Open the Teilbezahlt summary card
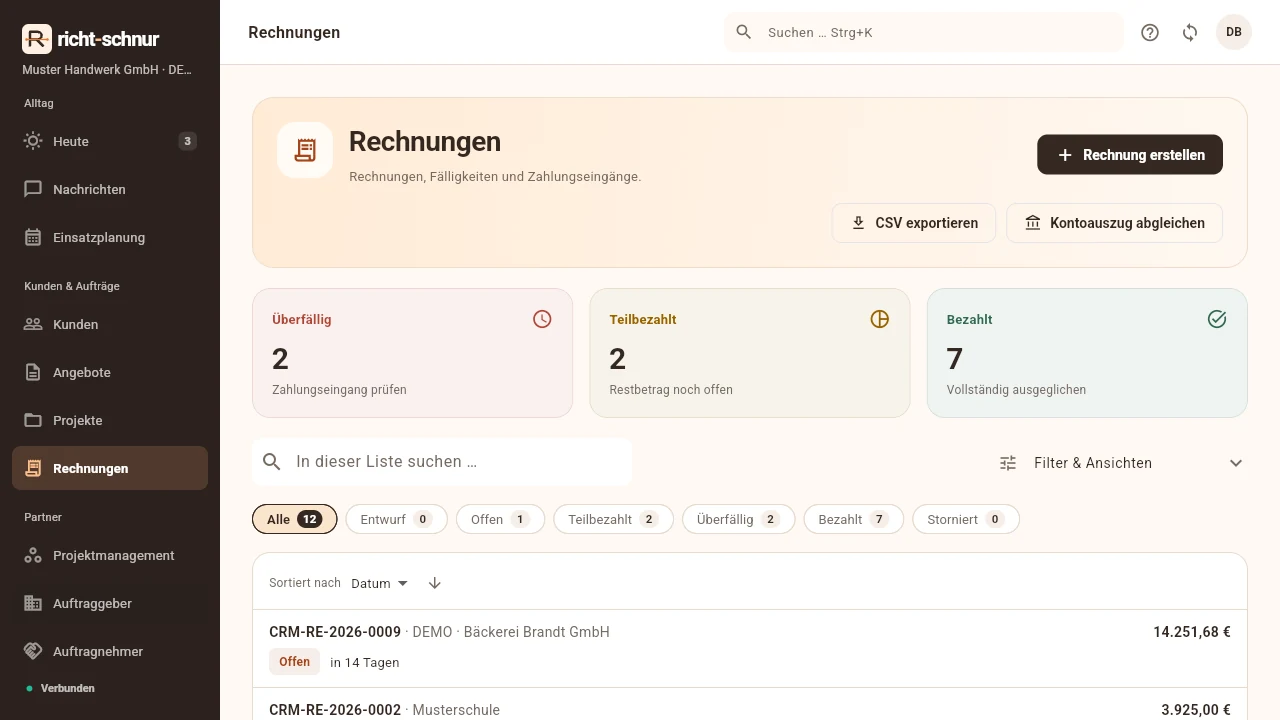The image size is (1280, 720). click(x=750, y=353)
